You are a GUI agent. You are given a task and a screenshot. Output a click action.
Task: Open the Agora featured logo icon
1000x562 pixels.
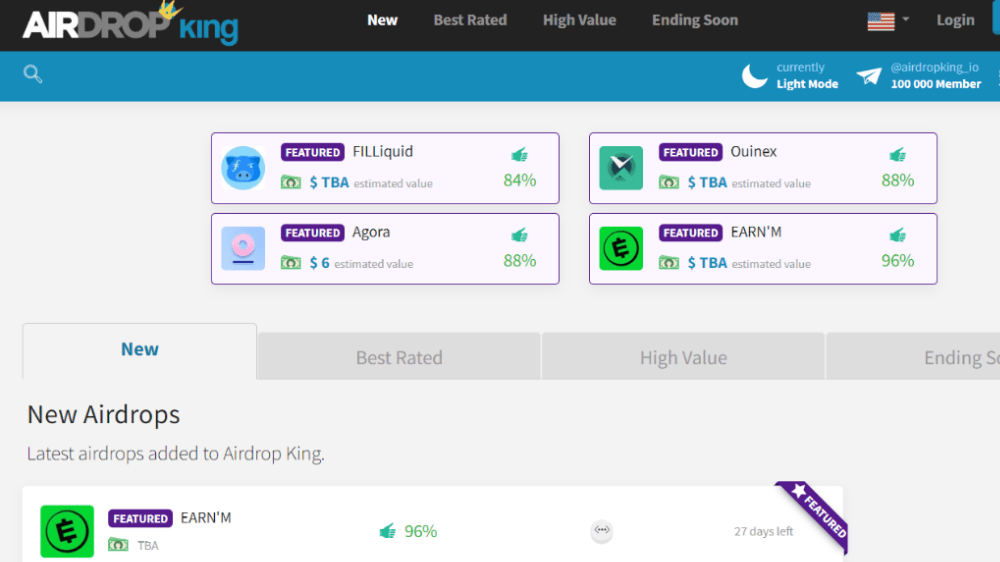click(243, 248)
